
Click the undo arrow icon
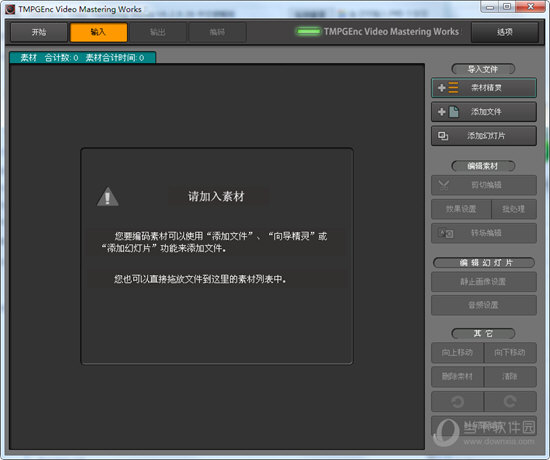457,401
